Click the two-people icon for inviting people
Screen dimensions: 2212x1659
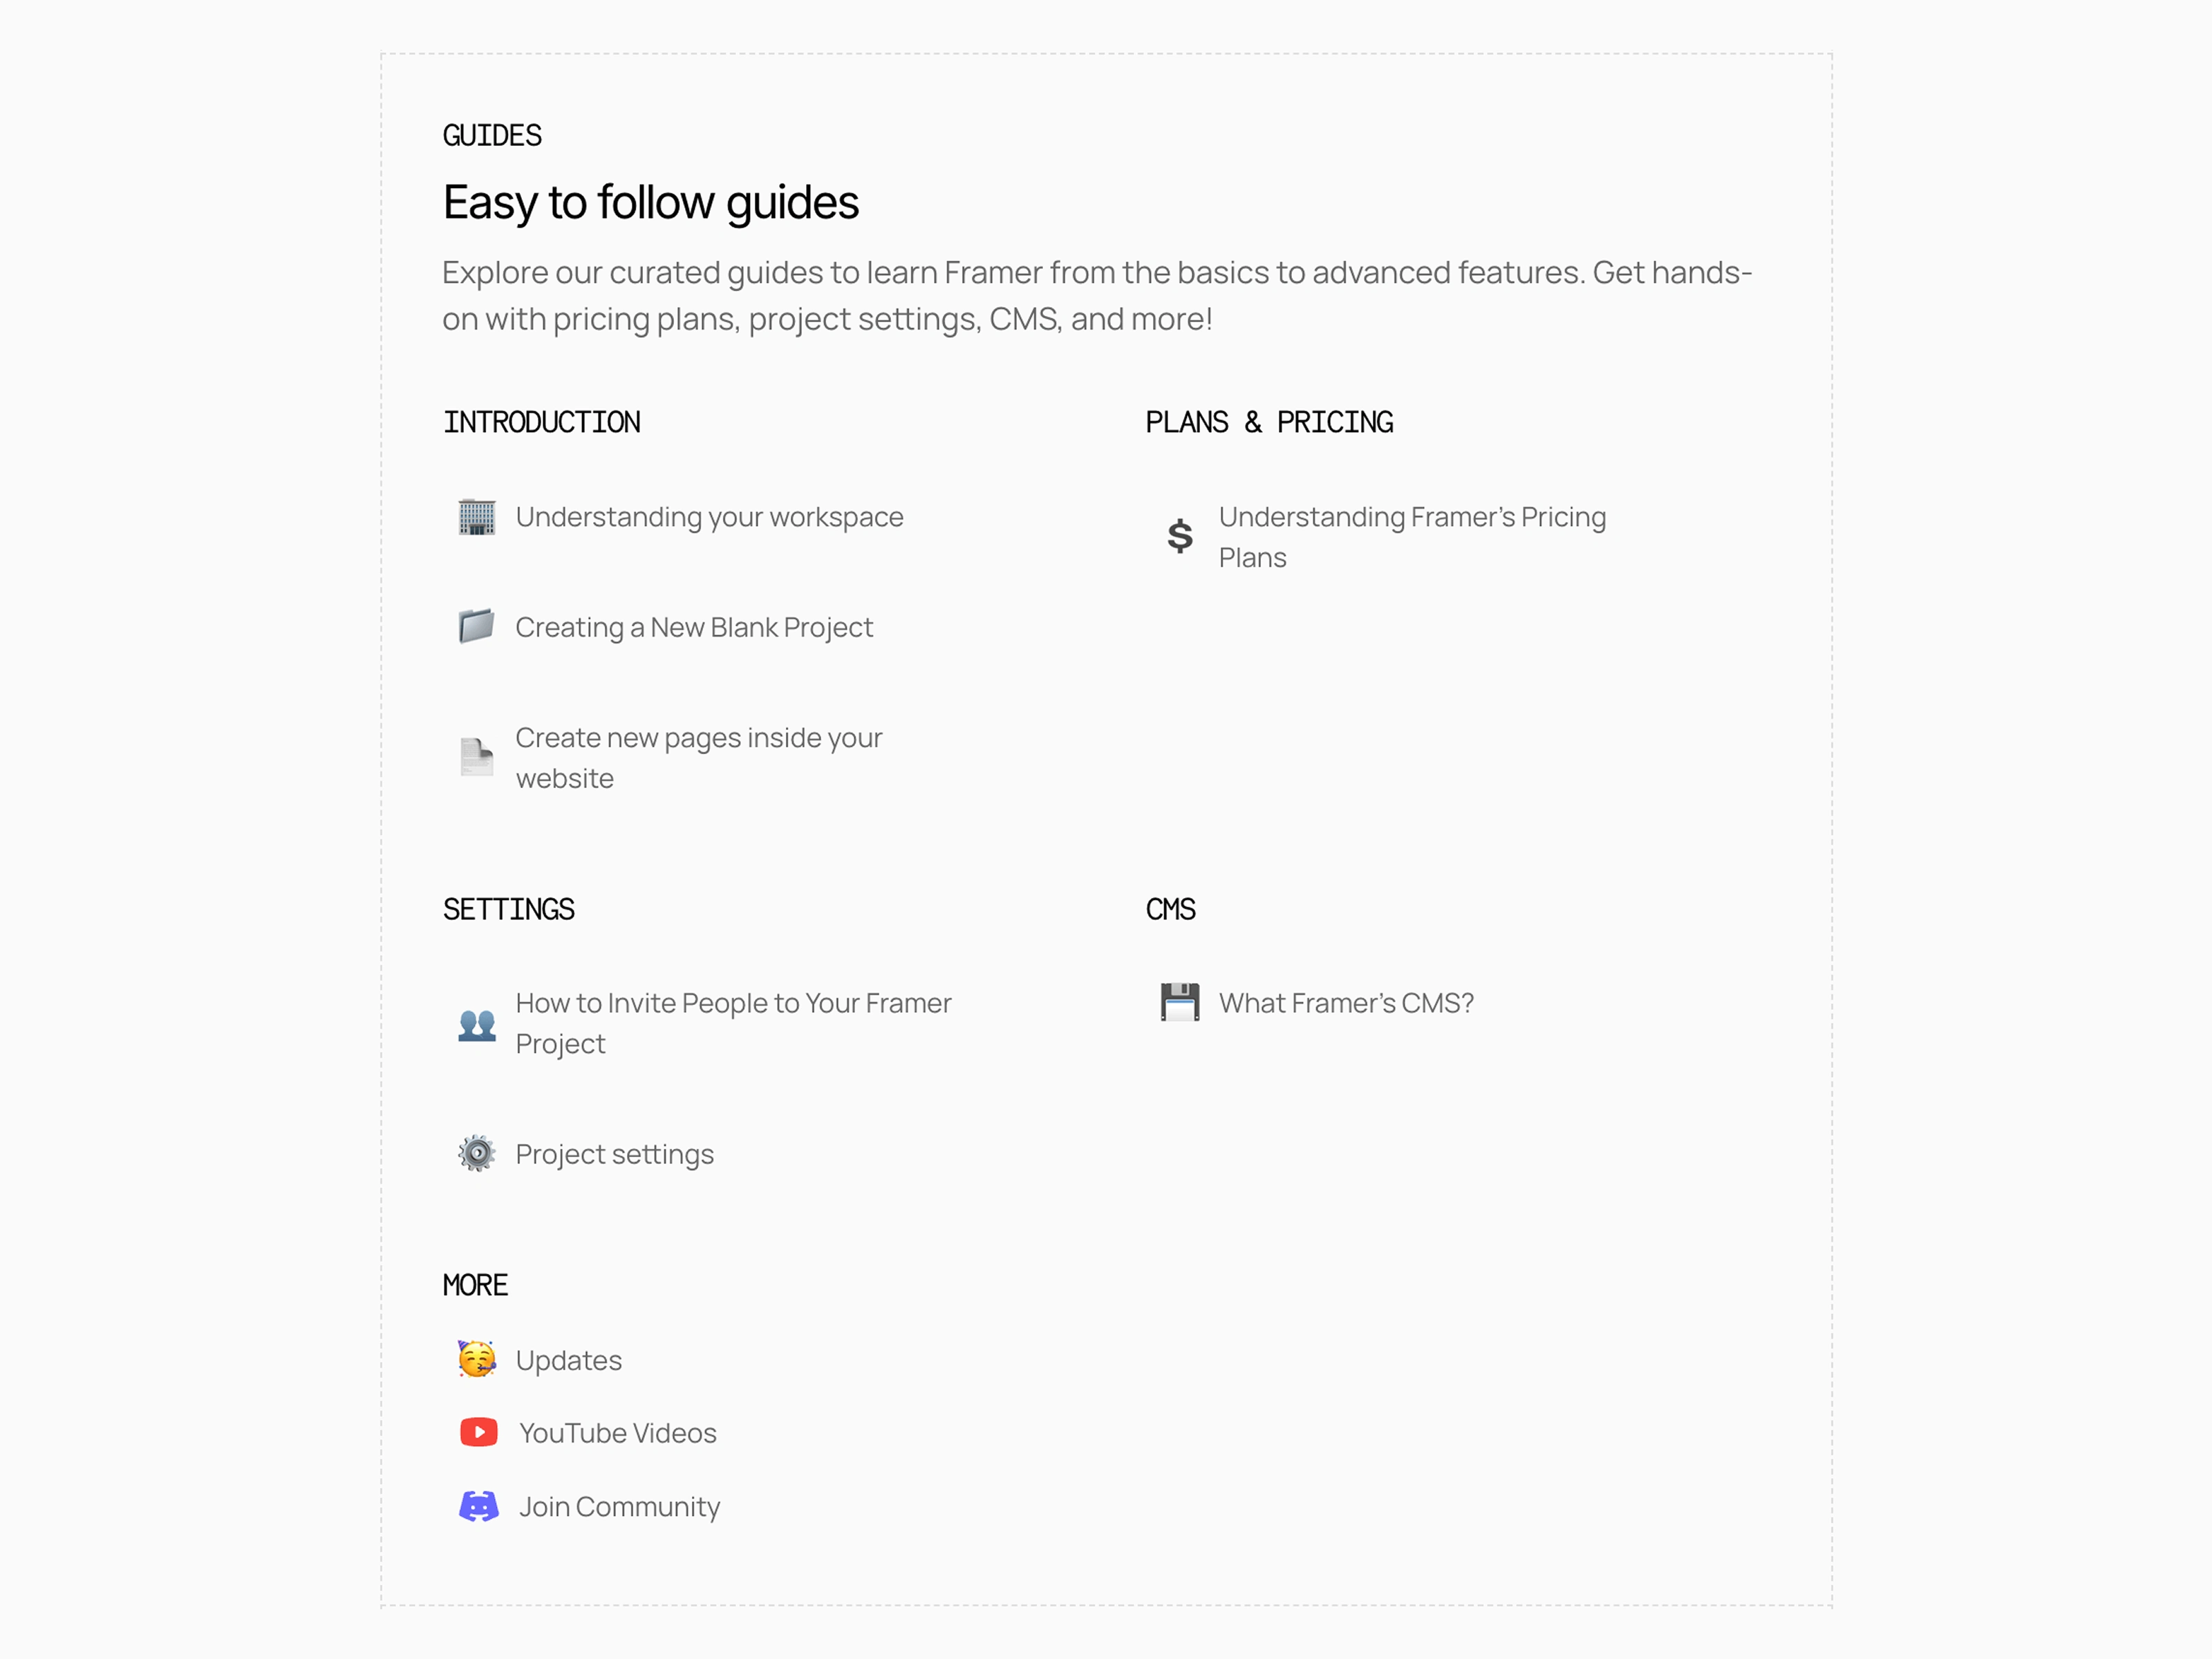pos(477,1024)
